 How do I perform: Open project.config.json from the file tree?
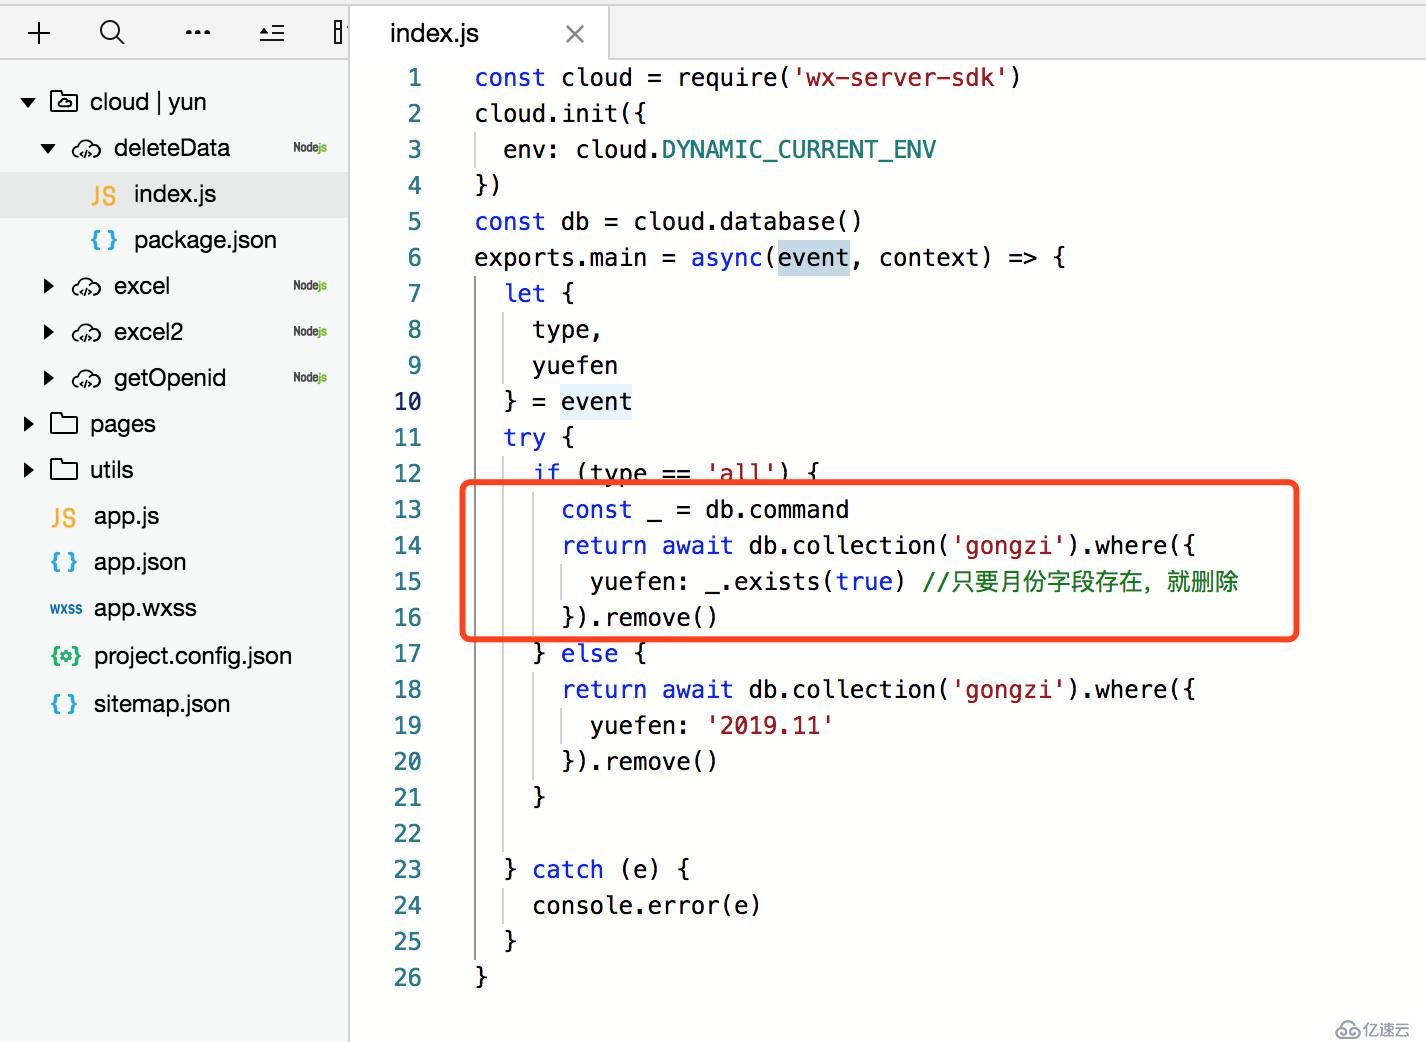pyautogui.click(x=193, y=656)
